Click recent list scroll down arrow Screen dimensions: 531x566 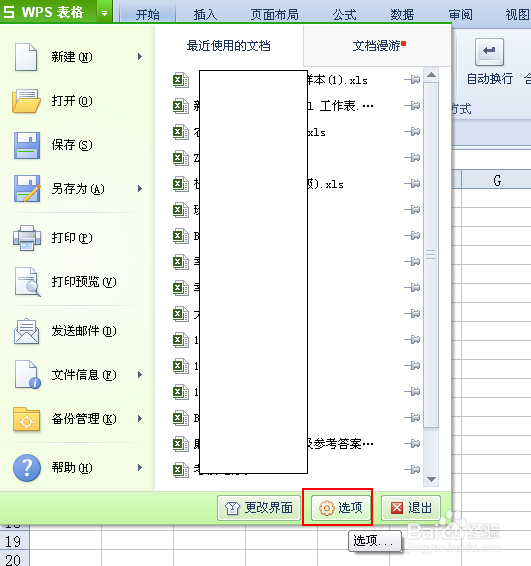click(x=431, y=479)
